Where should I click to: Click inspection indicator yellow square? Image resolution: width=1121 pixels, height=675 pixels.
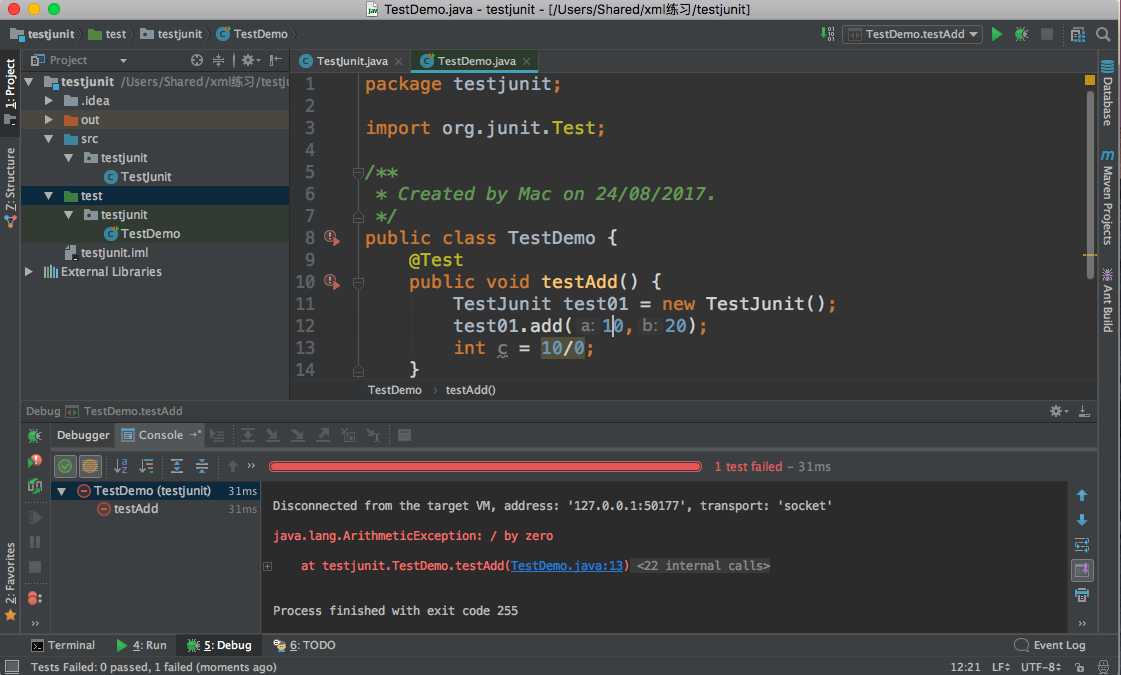coord(1090,80)
